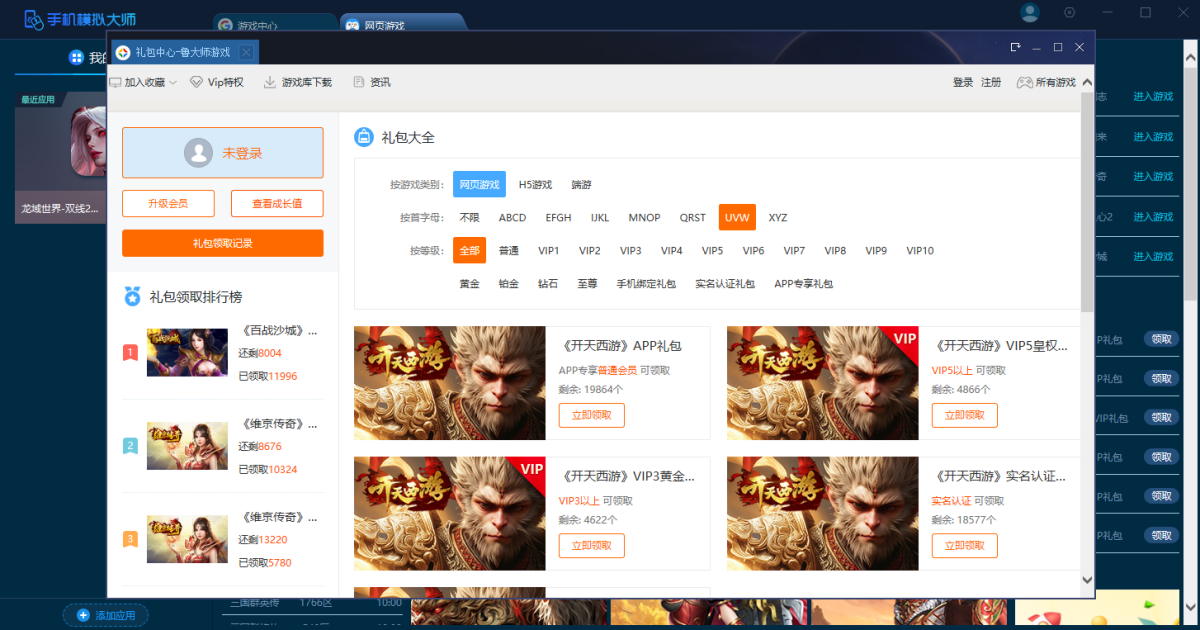
Task: Click the 升级会员 button
Action: 168,204
